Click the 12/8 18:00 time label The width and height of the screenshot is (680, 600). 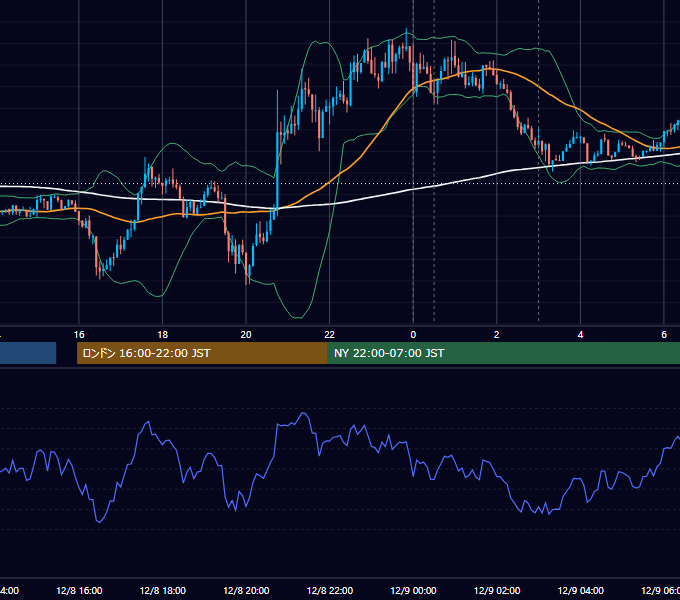163,590
